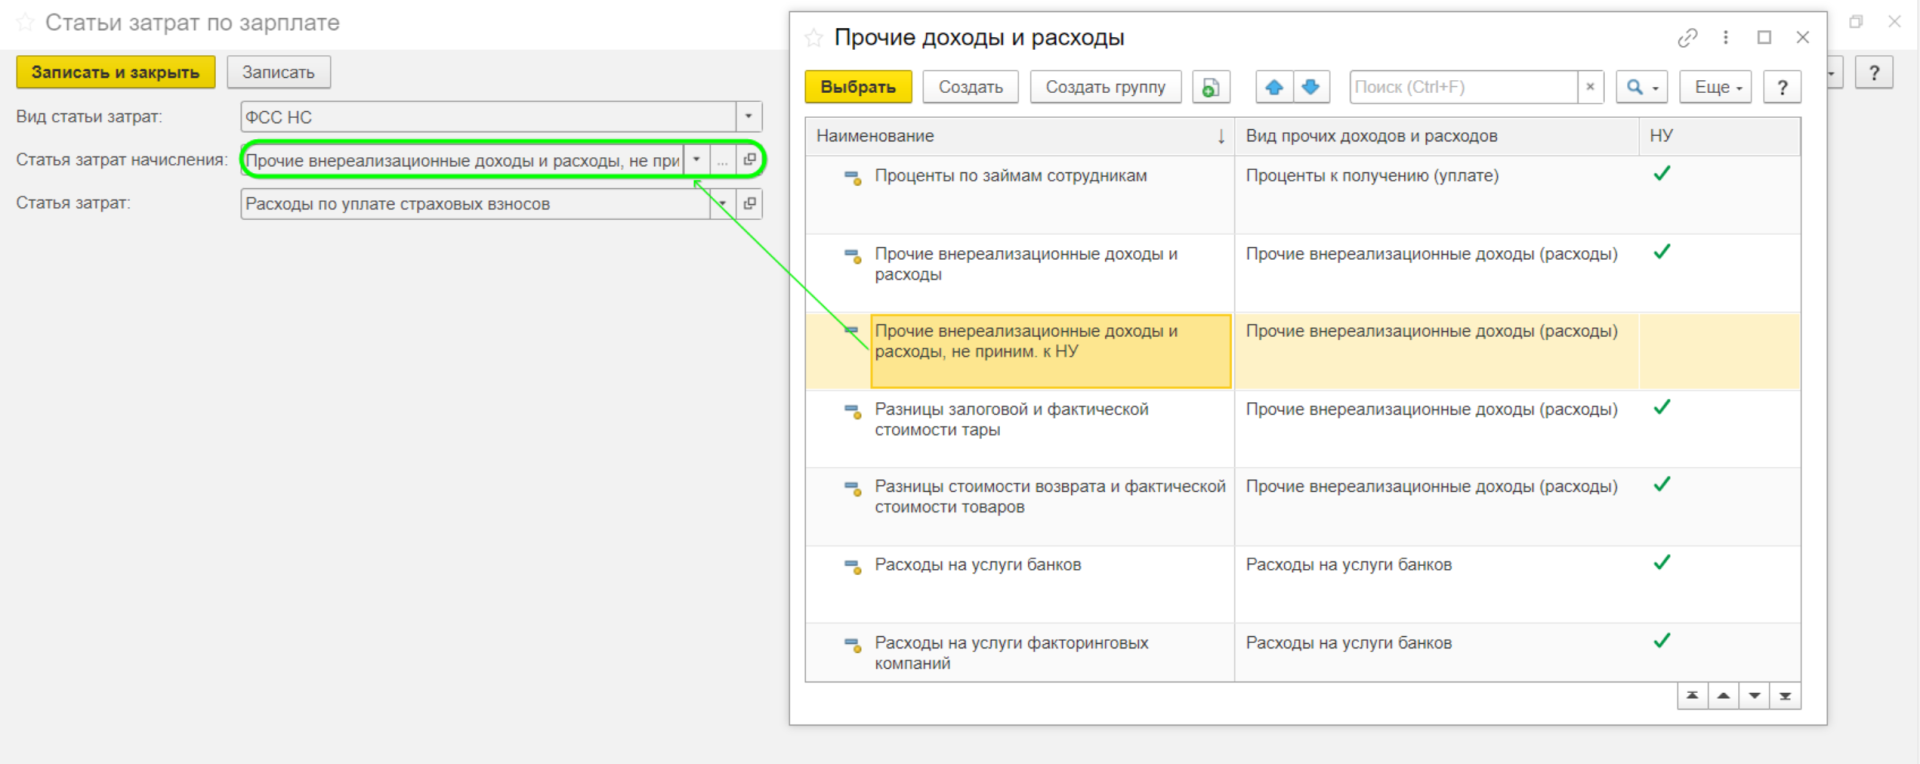Add Статьи затрат по зарплате to favorites (star)
1920x764 pixels.
[x=25, y=22]
